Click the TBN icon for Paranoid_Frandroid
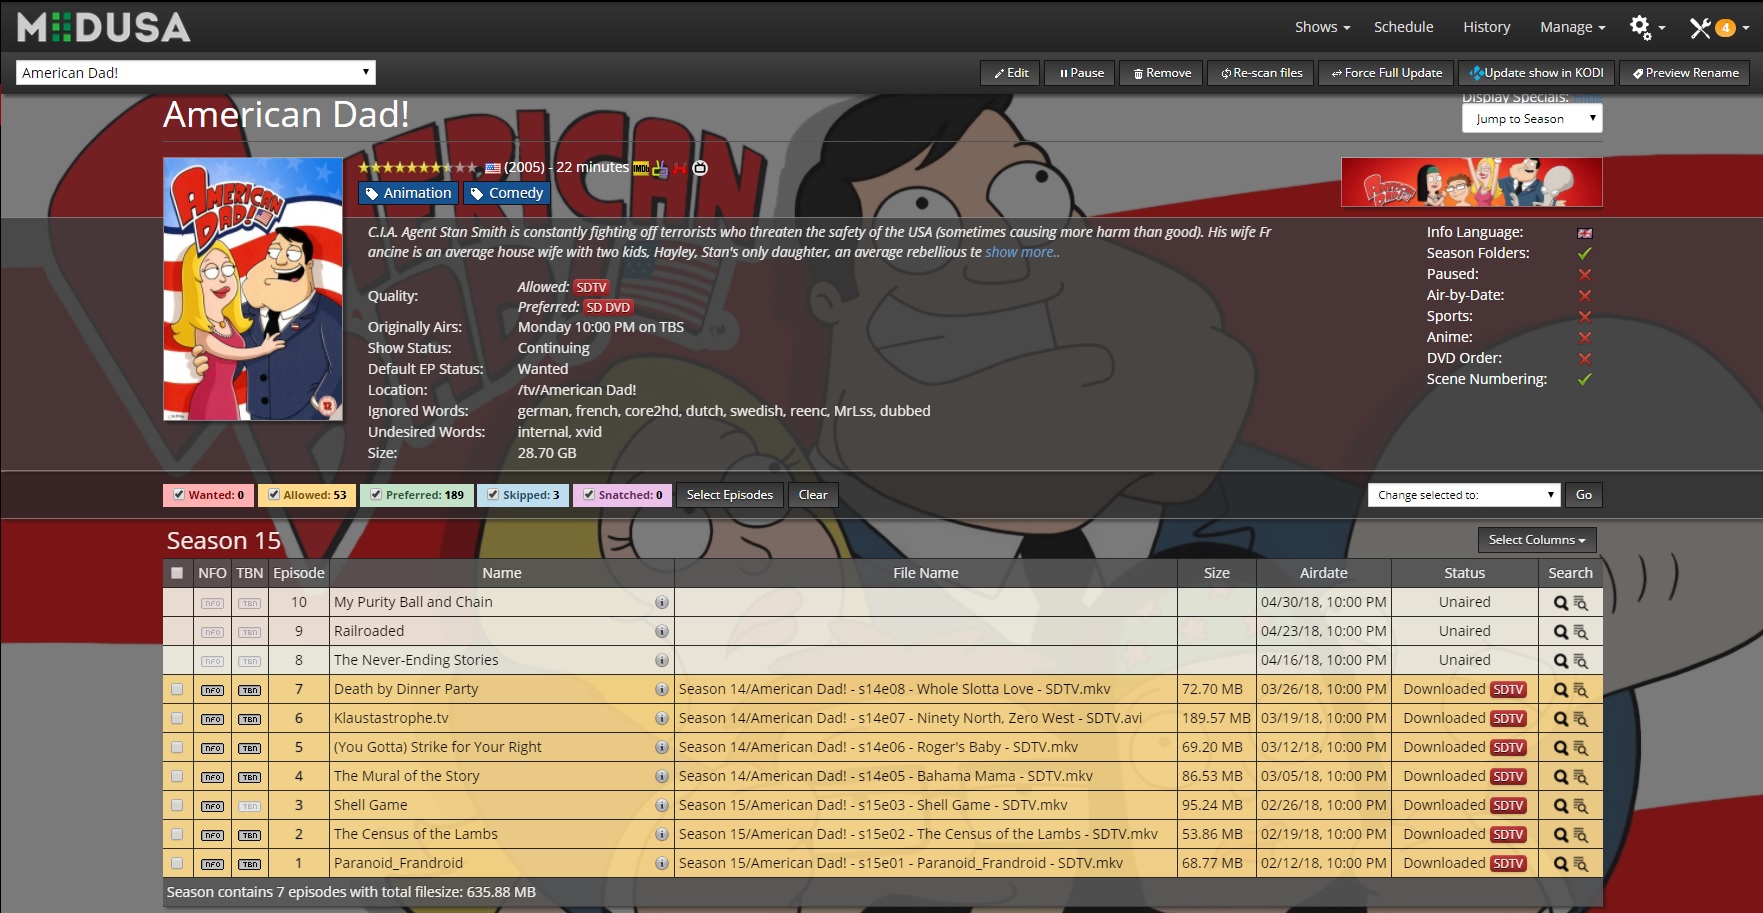The image size is (1763, 913). [x=249, y=862]
